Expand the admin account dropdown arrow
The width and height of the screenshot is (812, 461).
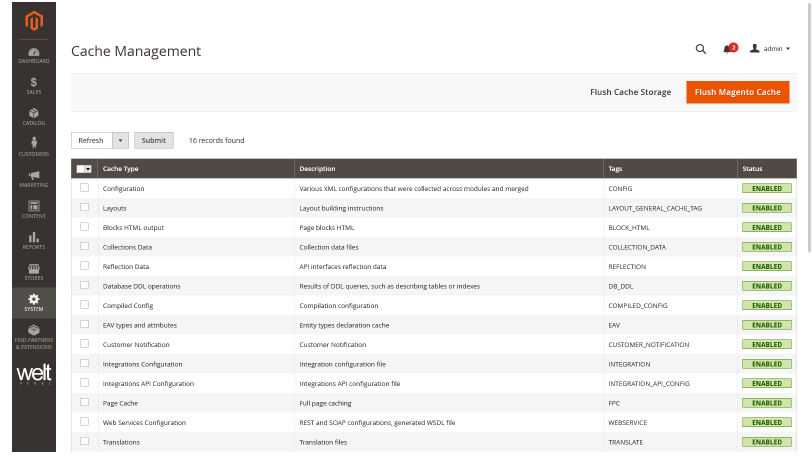[x=788, y=49]
